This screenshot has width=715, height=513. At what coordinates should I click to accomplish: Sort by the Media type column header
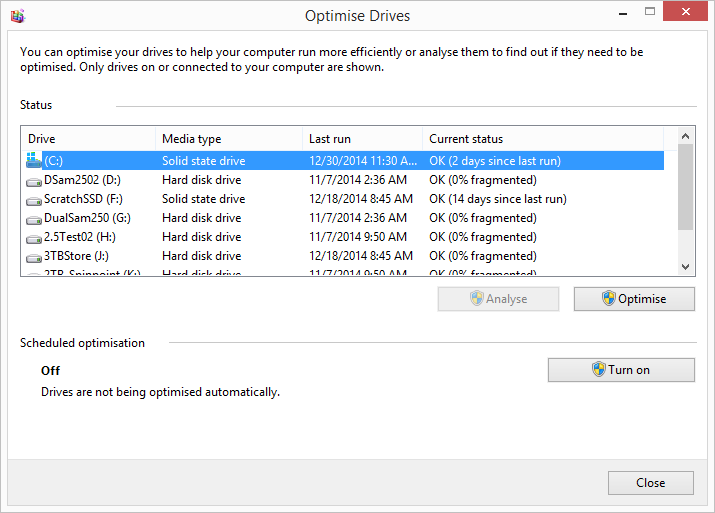pos(229,139)
